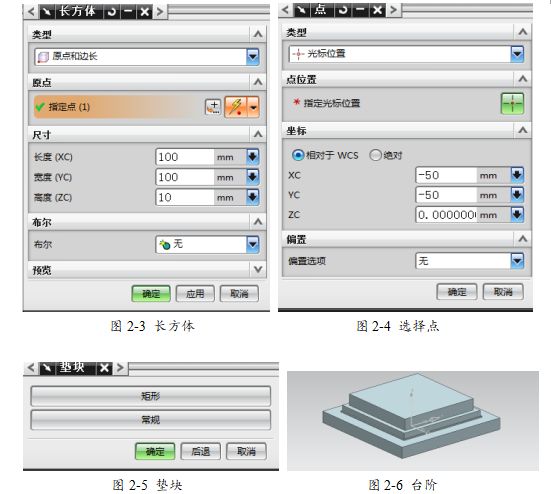Collapse the 类型 section in 长方体 dialog
The width and height of the screenshot is (551, 494).
coord(258,34)
